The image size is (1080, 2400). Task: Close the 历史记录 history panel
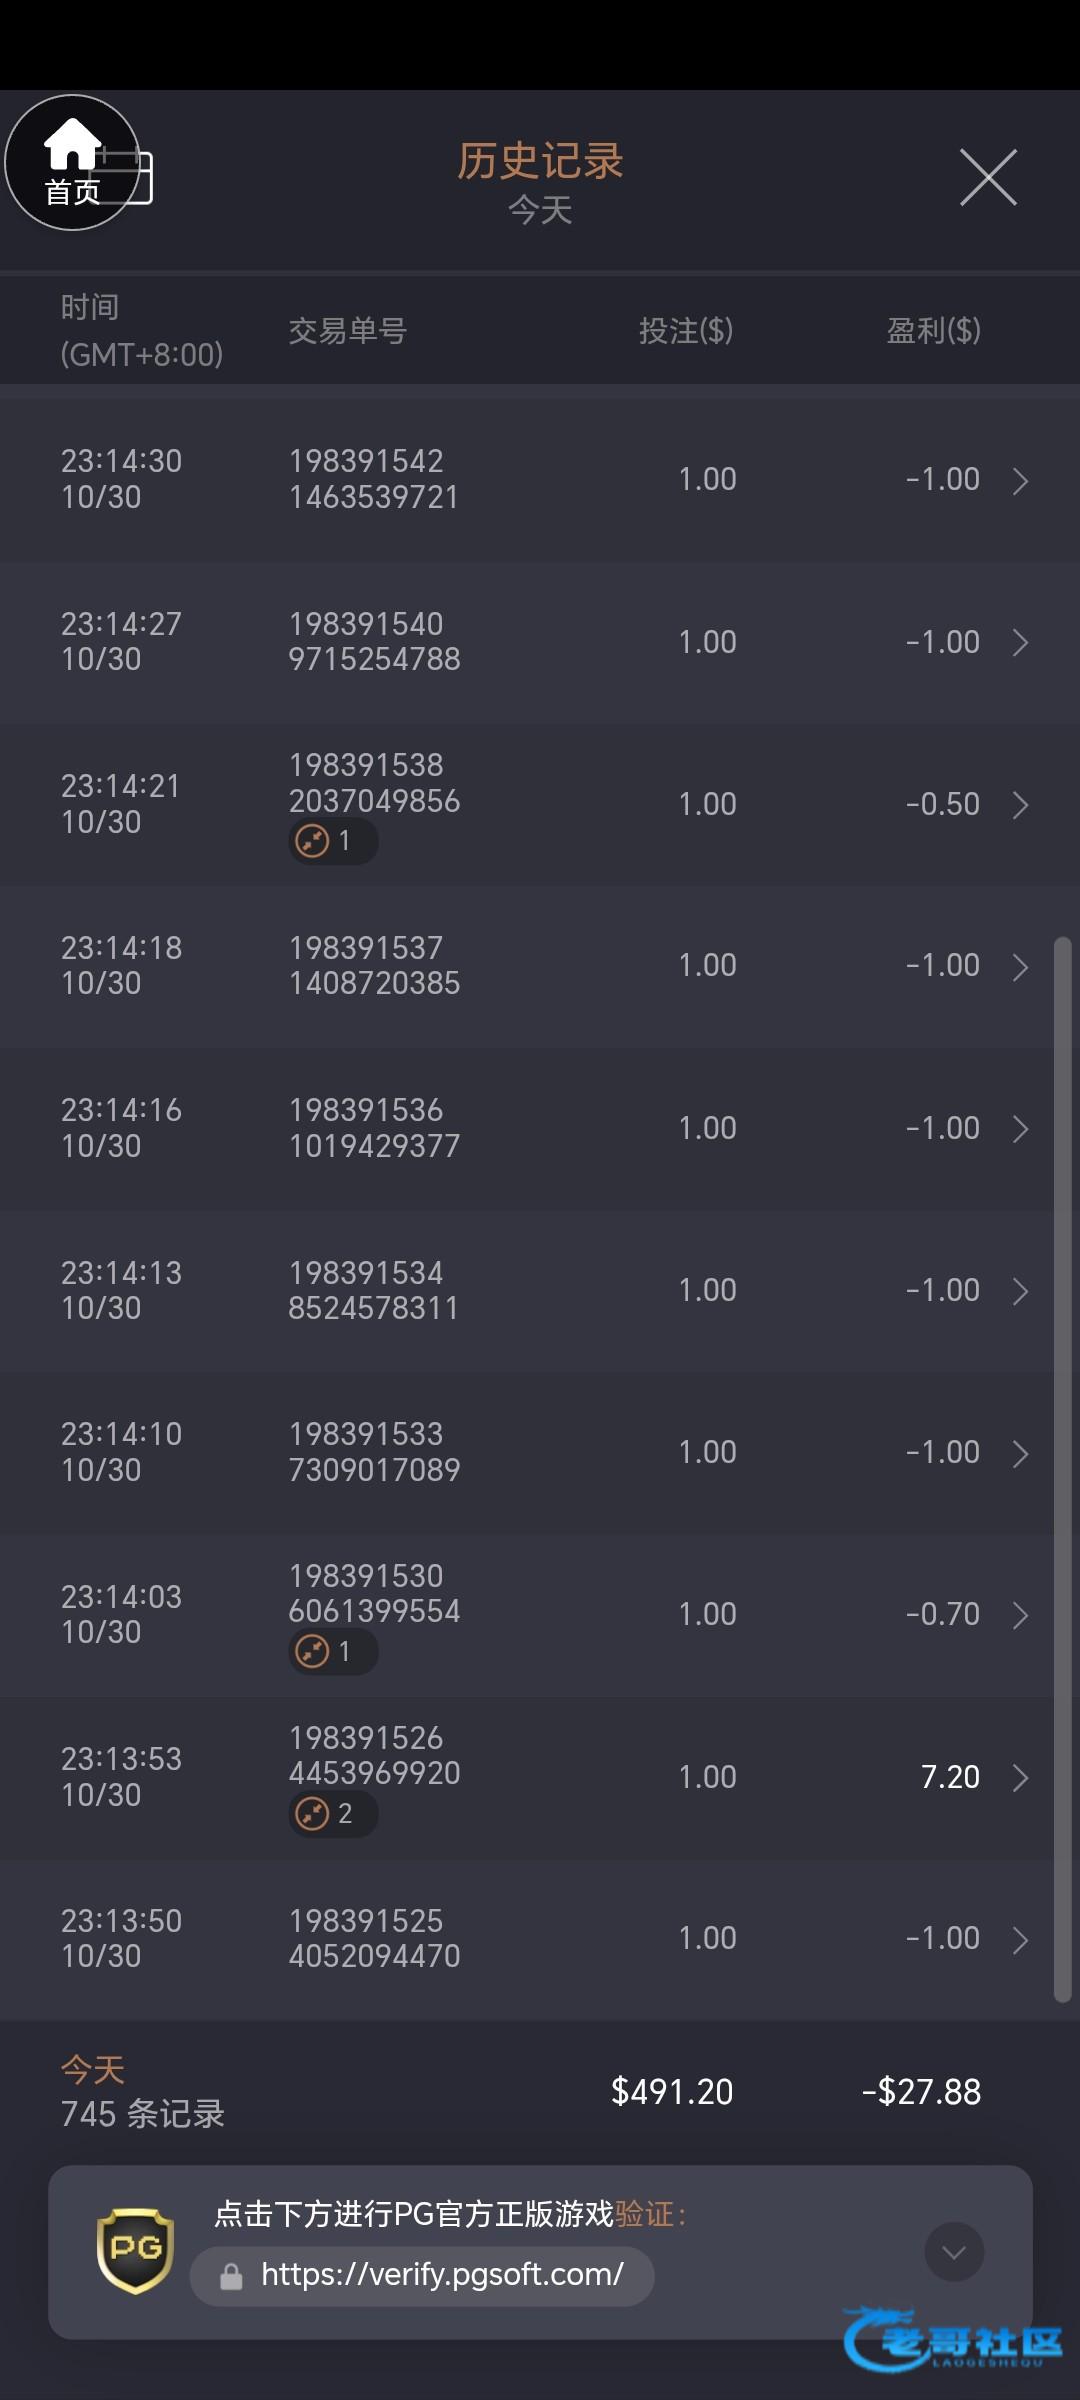tap(988, 178)
